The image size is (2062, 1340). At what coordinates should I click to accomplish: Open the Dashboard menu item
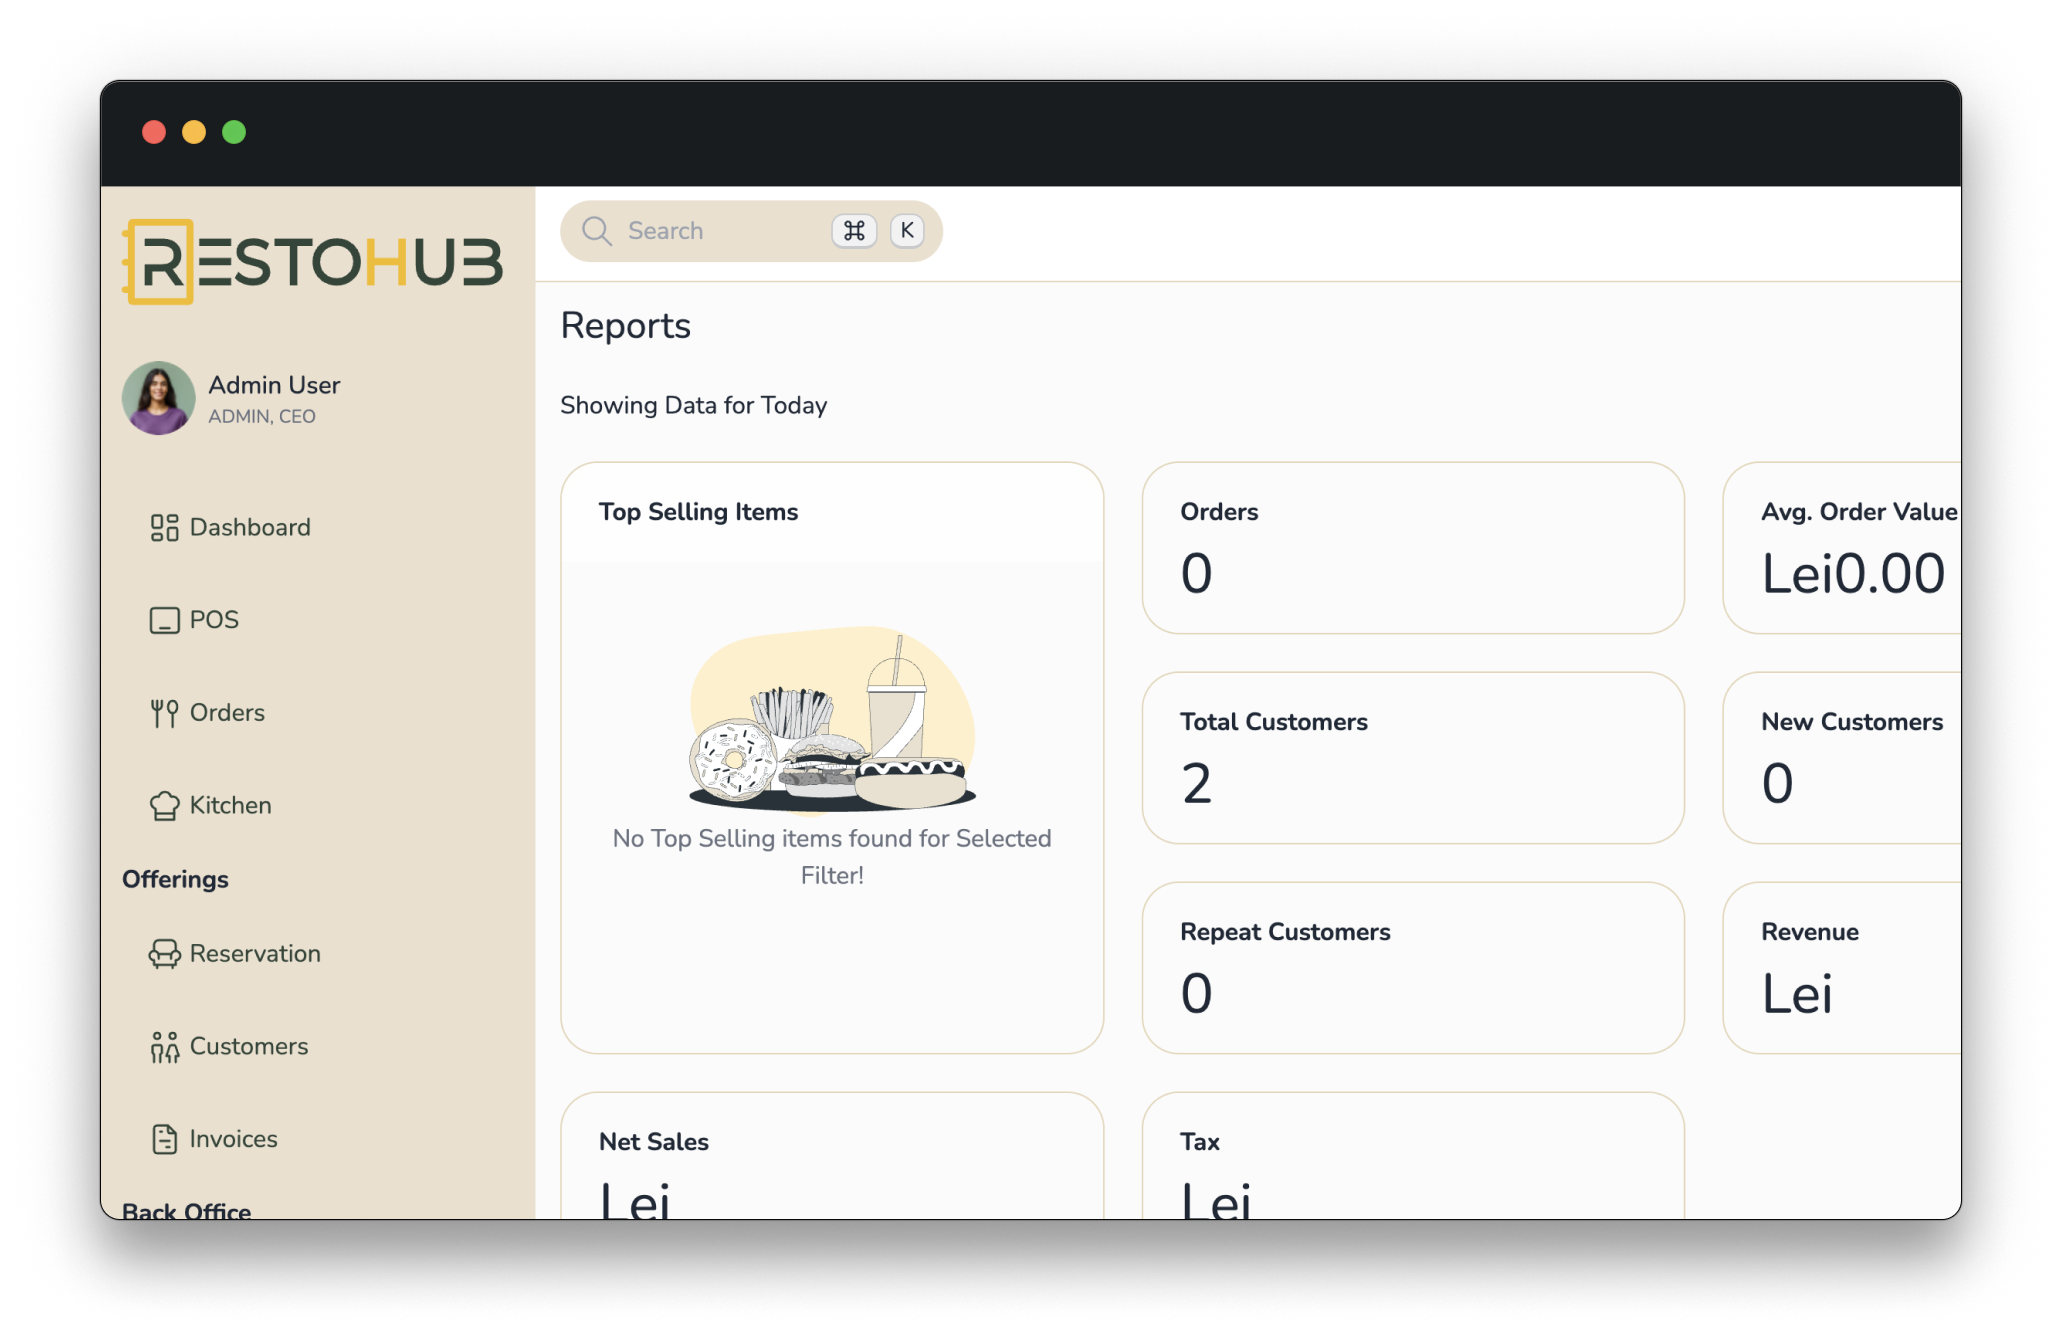[x=250, y=528]
